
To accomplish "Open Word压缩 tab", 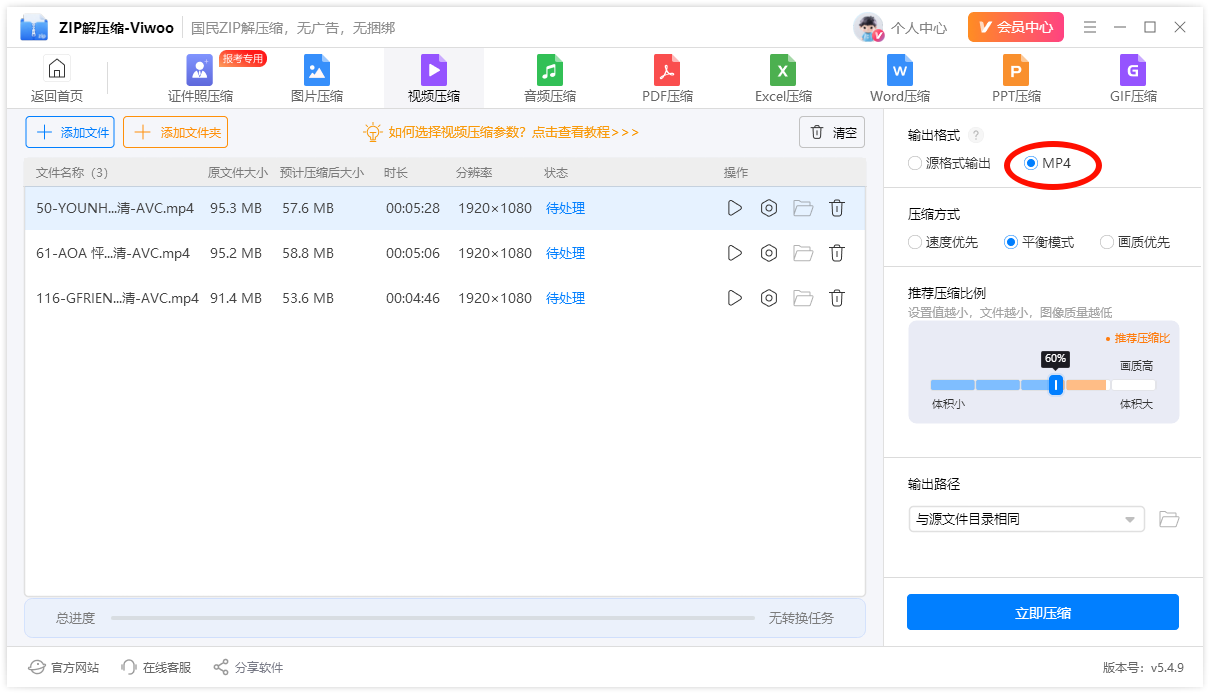I will (x=900, y=79).
